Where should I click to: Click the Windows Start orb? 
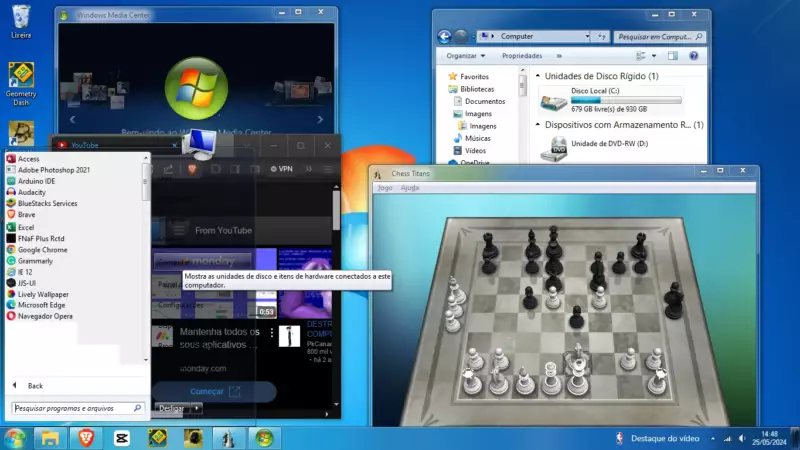pyautogui.click(x=15, y=438)
